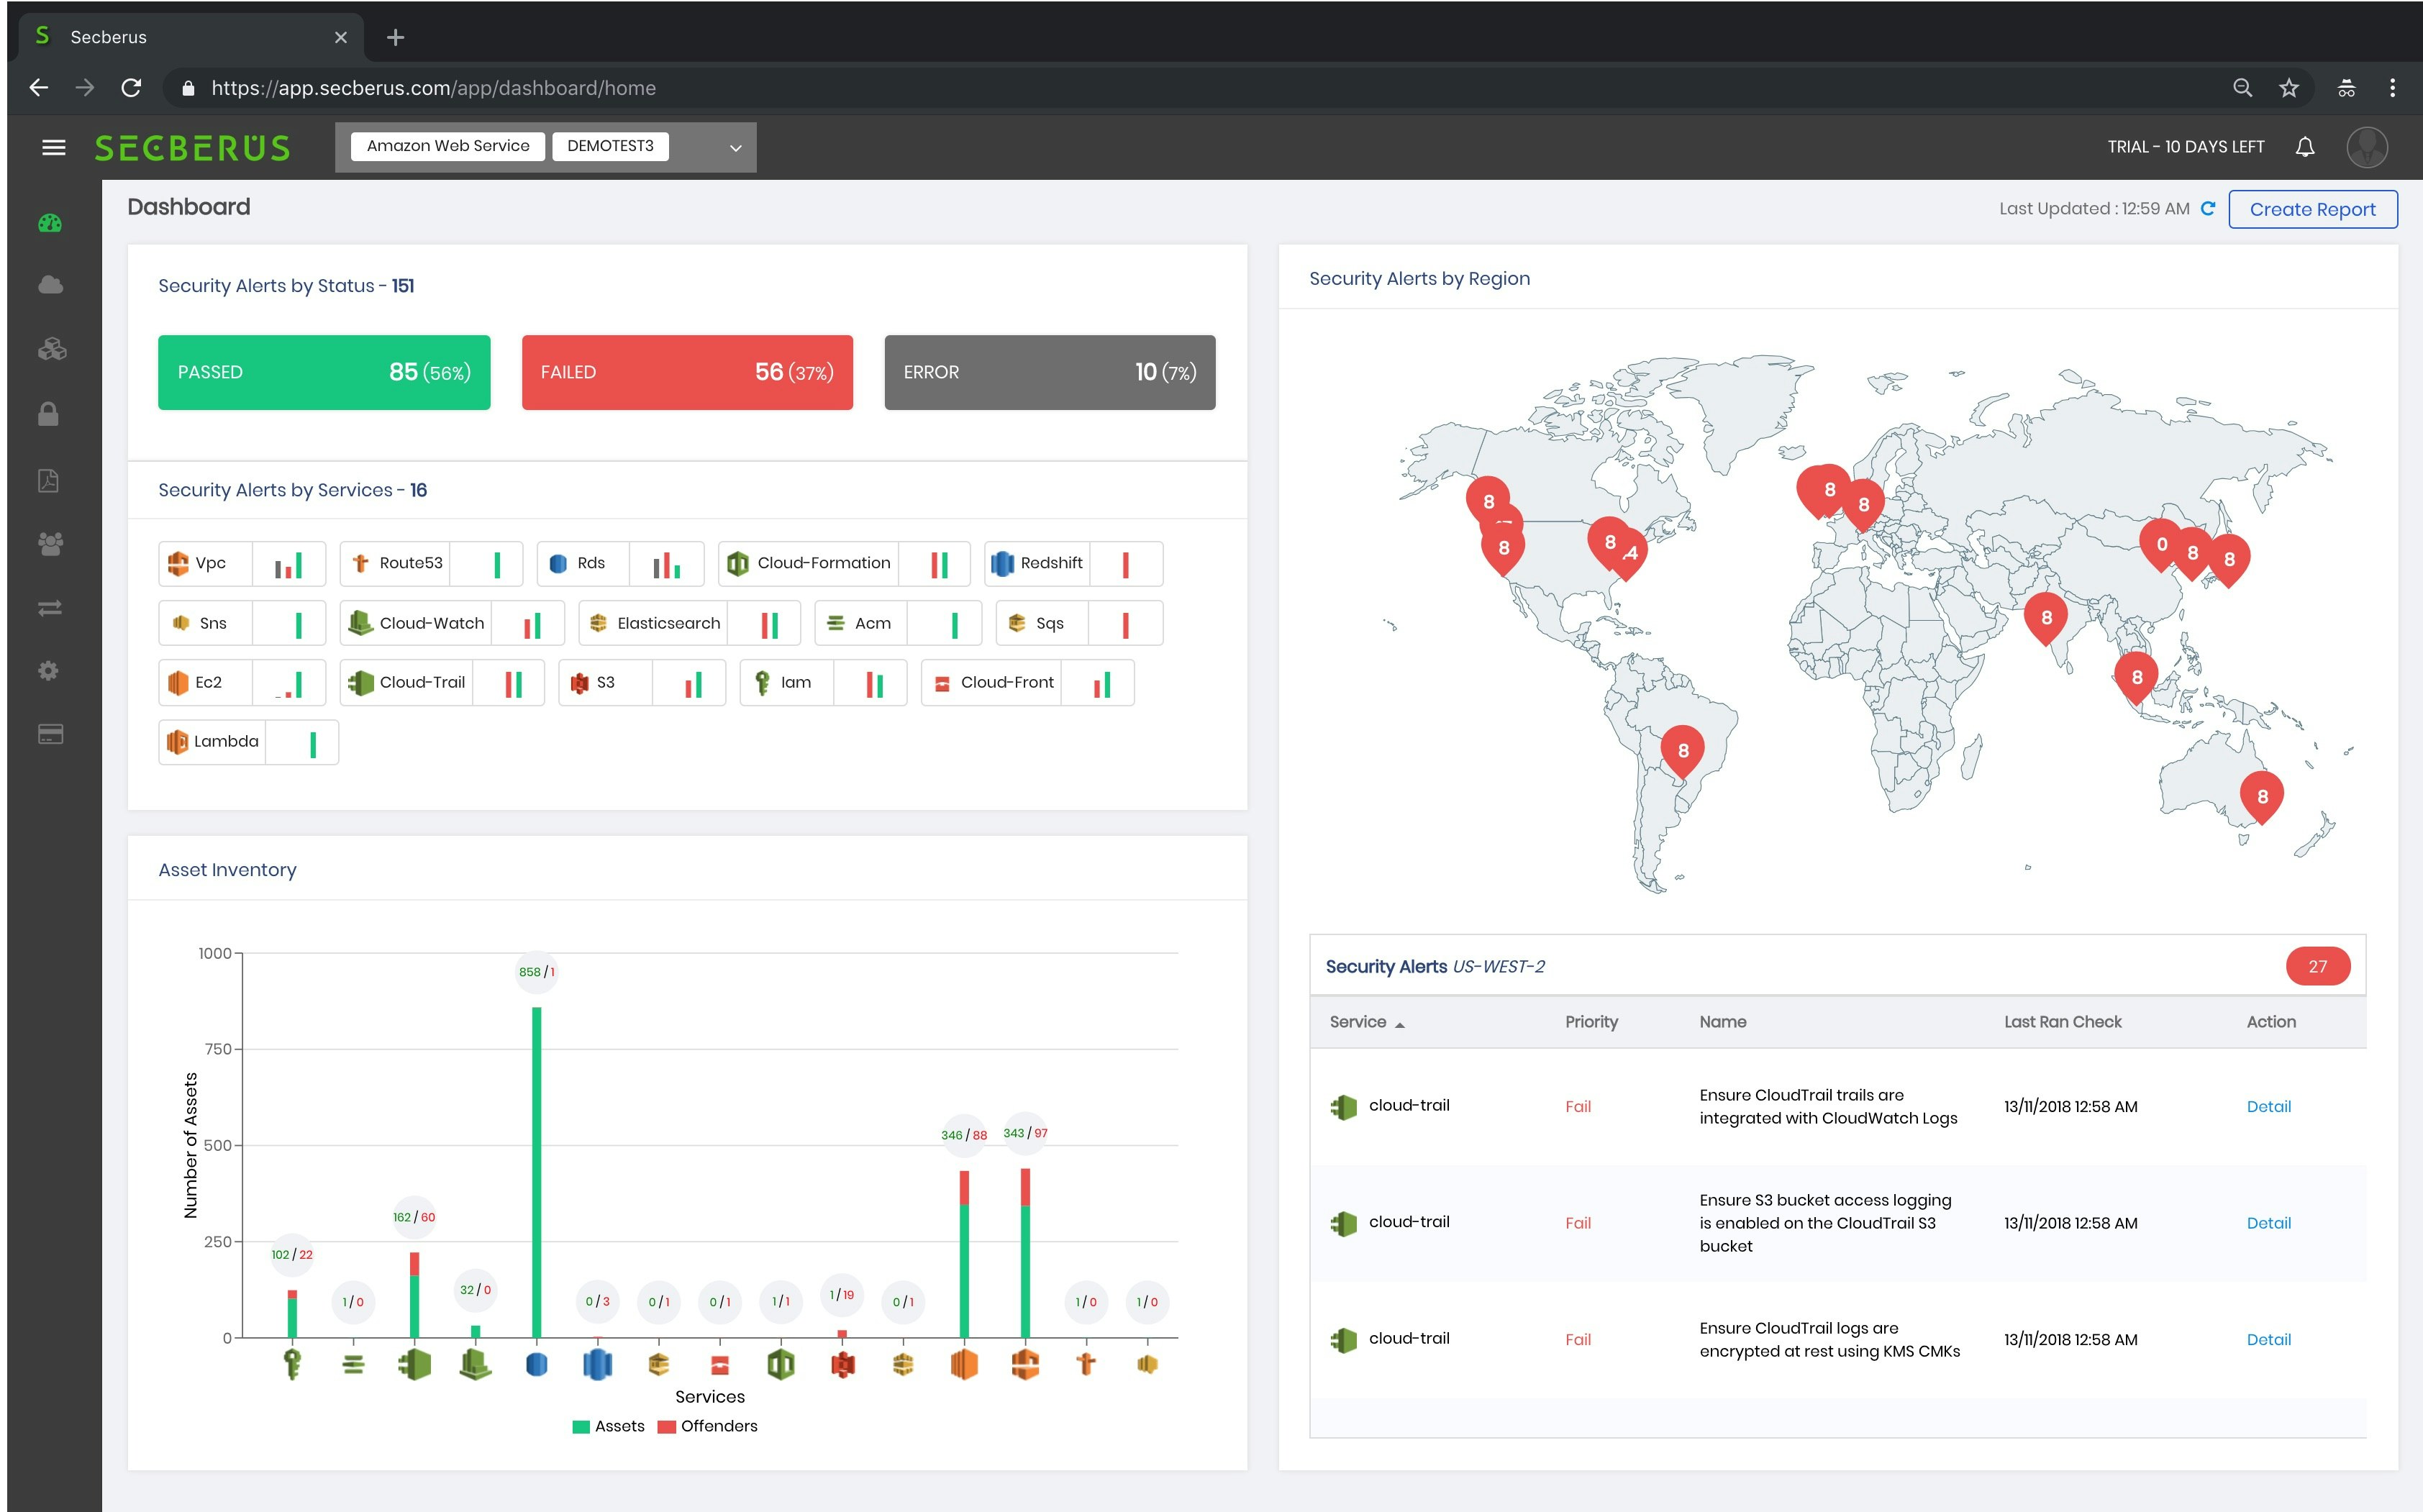2423x1512 pixels.
Task: Expand the cloud account selector chevron
Action: [x=736, y=148]
